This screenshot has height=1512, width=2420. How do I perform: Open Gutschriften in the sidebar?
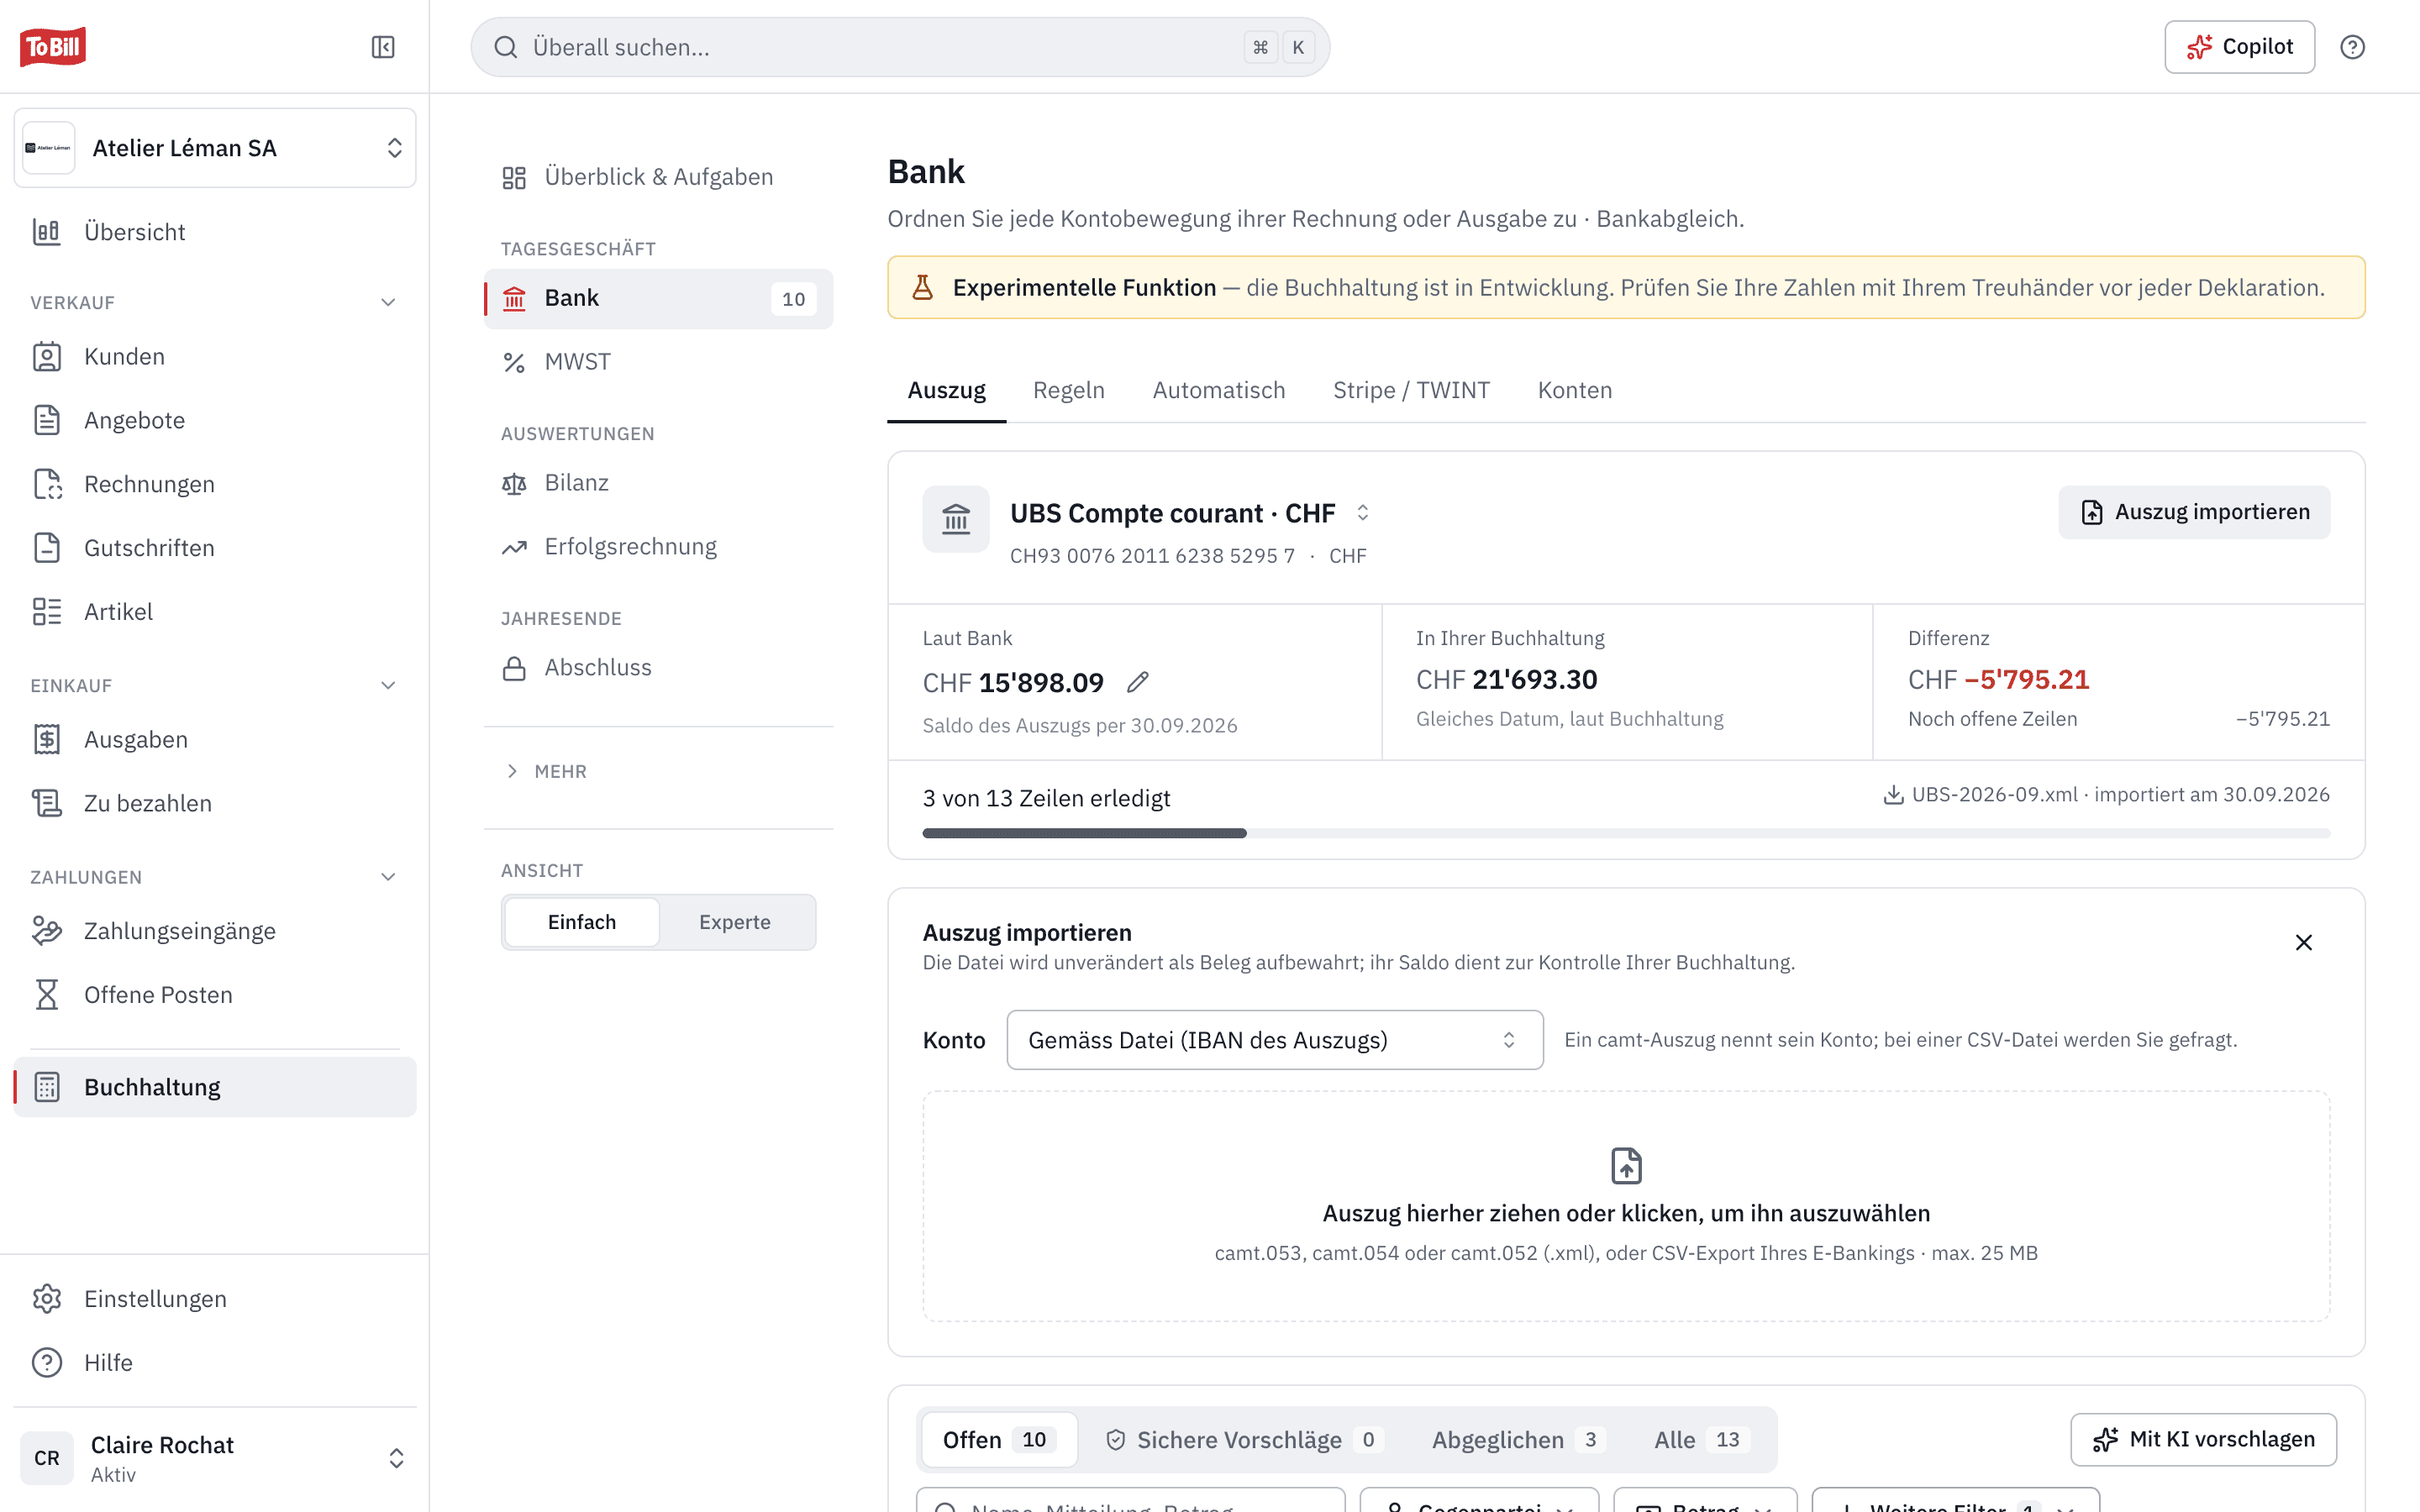point(214,548)
